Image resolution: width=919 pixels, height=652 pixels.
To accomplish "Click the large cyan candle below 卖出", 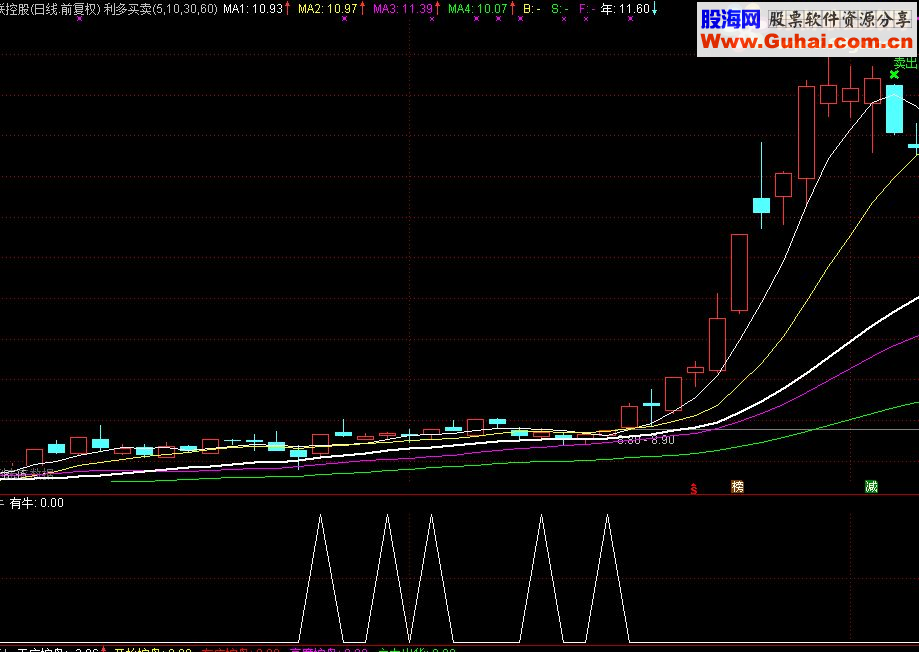I will 894,109.
